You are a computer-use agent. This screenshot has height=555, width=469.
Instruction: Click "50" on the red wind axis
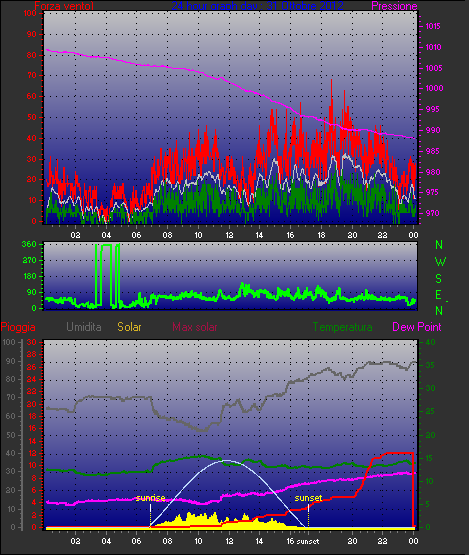[x=32, y=117]
